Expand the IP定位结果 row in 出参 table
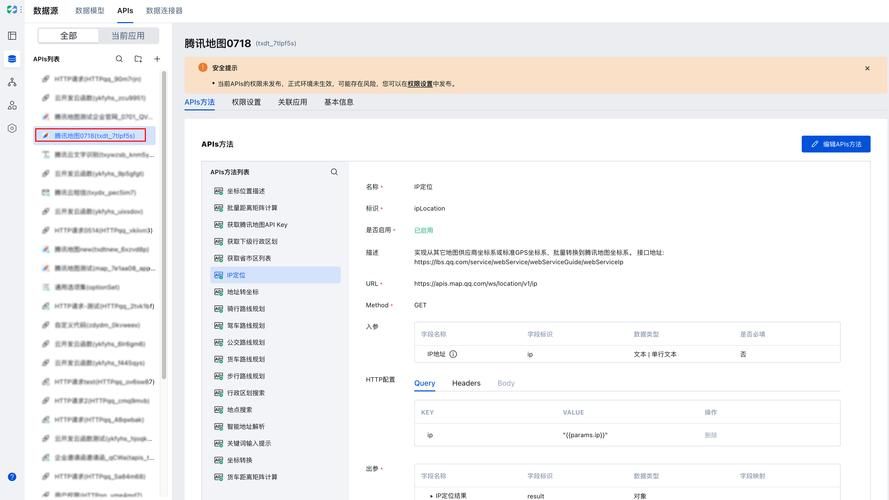Viewport: 889px width, 500px height. (x=431, y=496)
